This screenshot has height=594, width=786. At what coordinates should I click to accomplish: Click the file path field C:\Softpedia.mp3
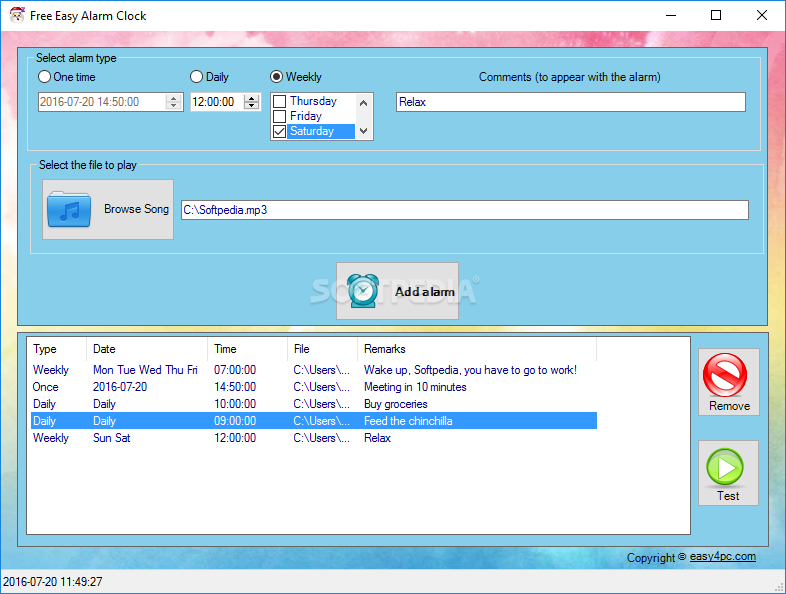click(x=465, y=210)
